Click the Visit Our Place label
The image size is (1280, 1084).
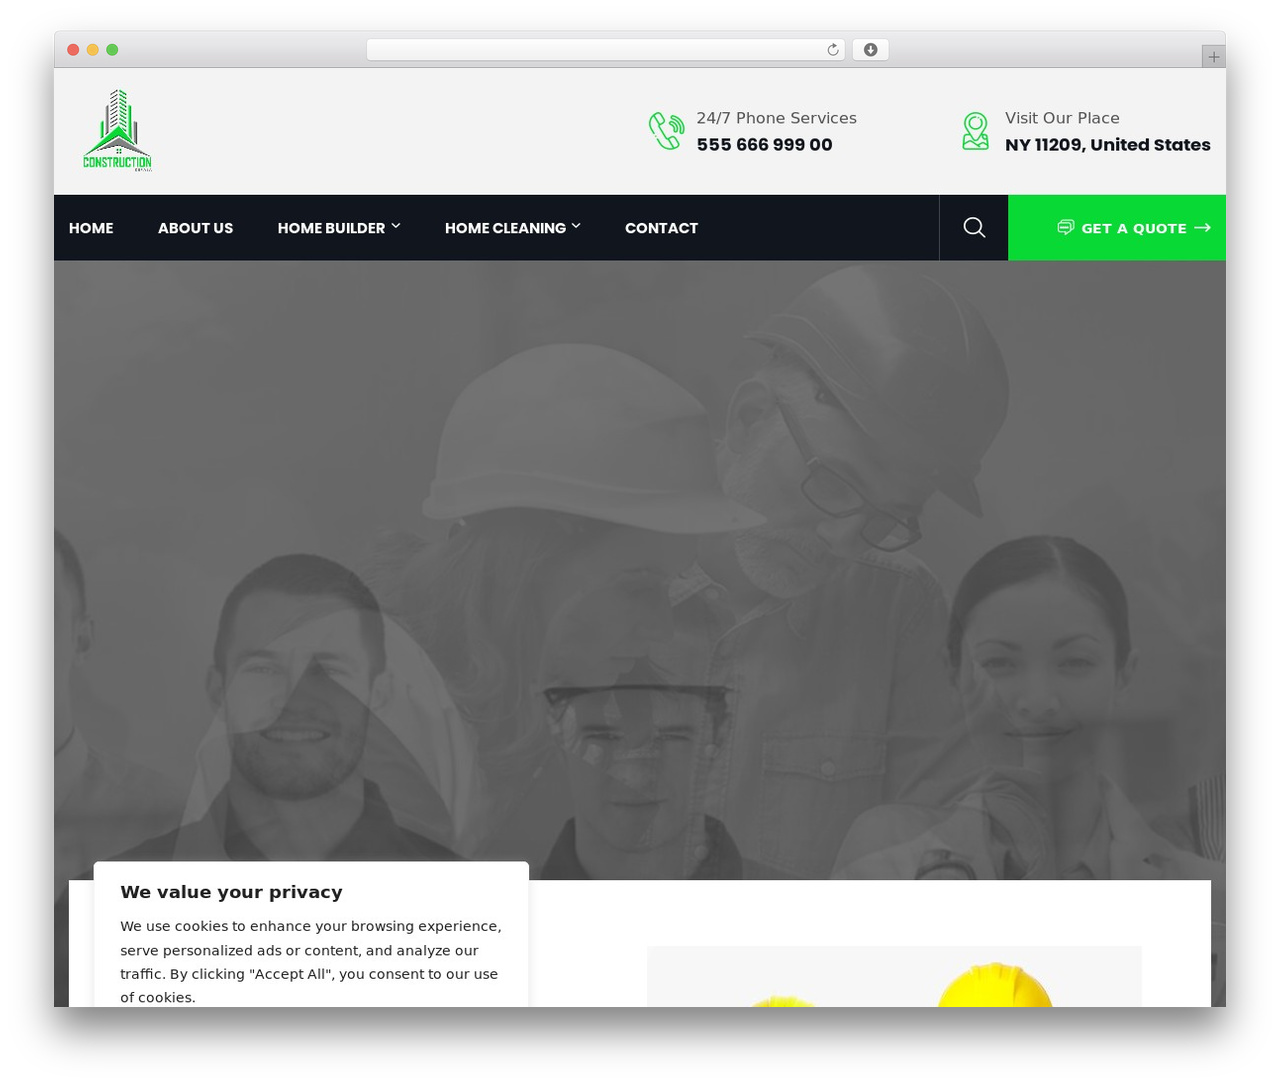point(1062,118)
